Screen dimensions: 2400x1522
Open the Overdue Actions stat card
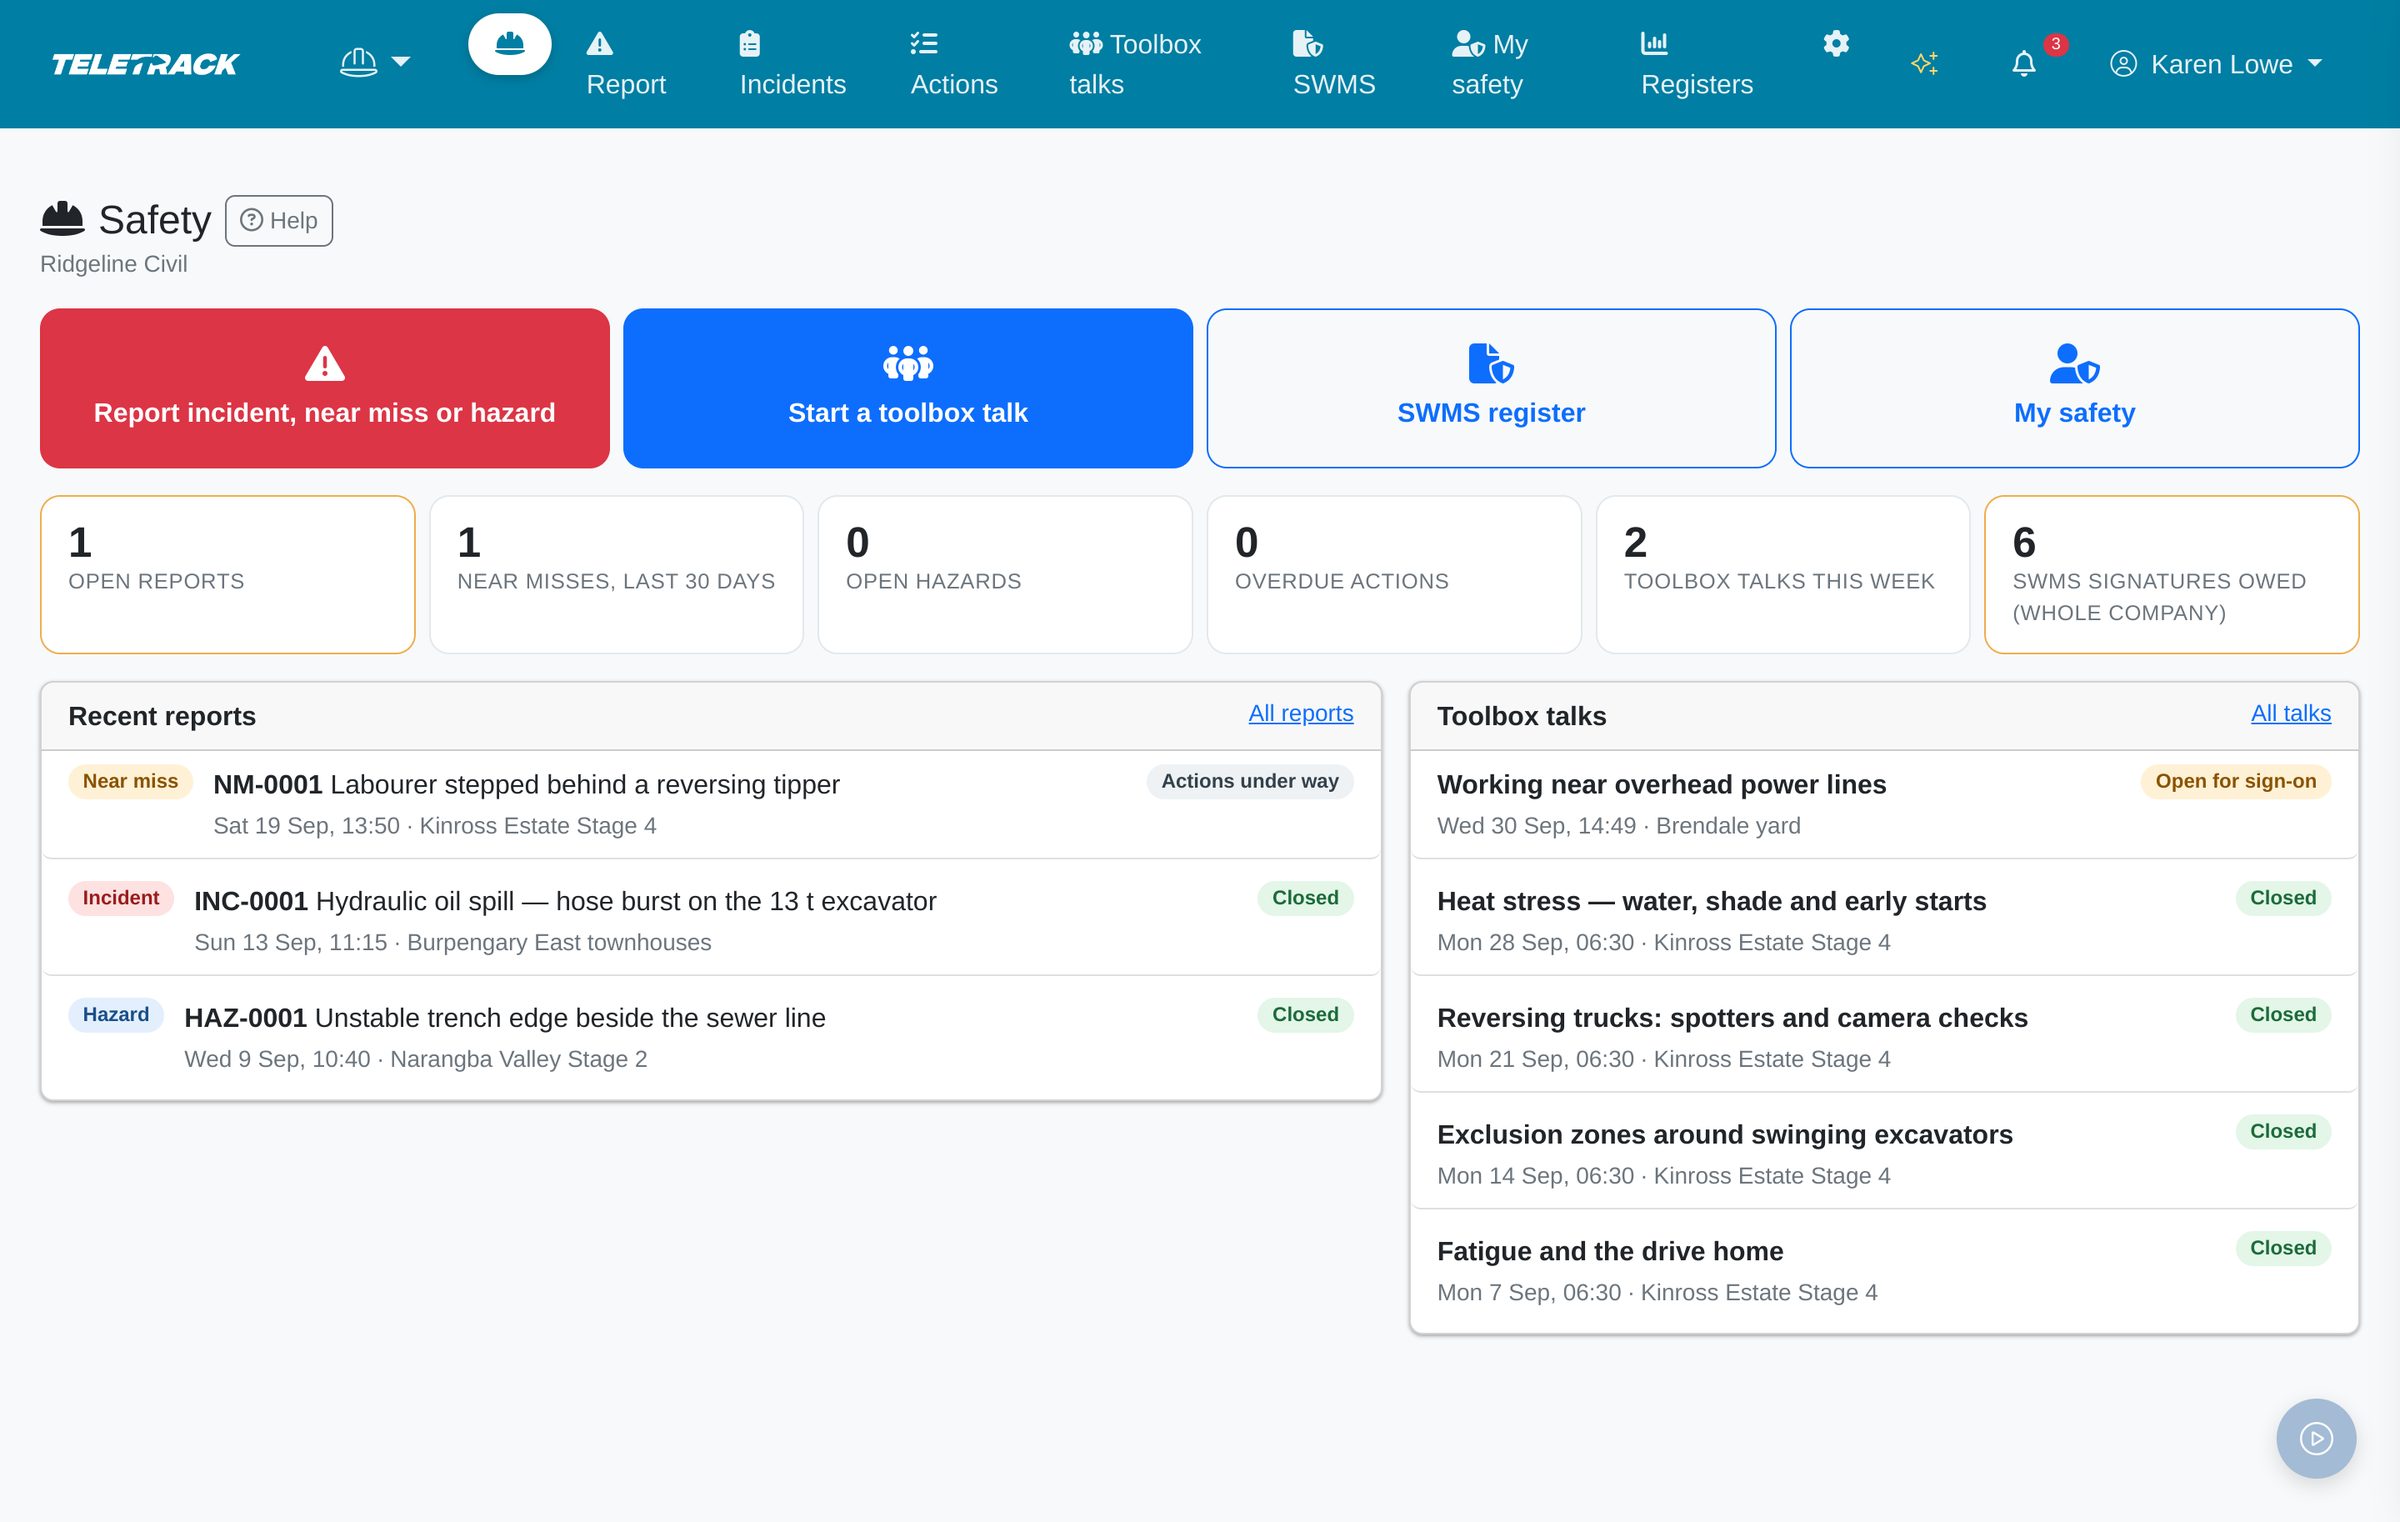pos(1394,575)
